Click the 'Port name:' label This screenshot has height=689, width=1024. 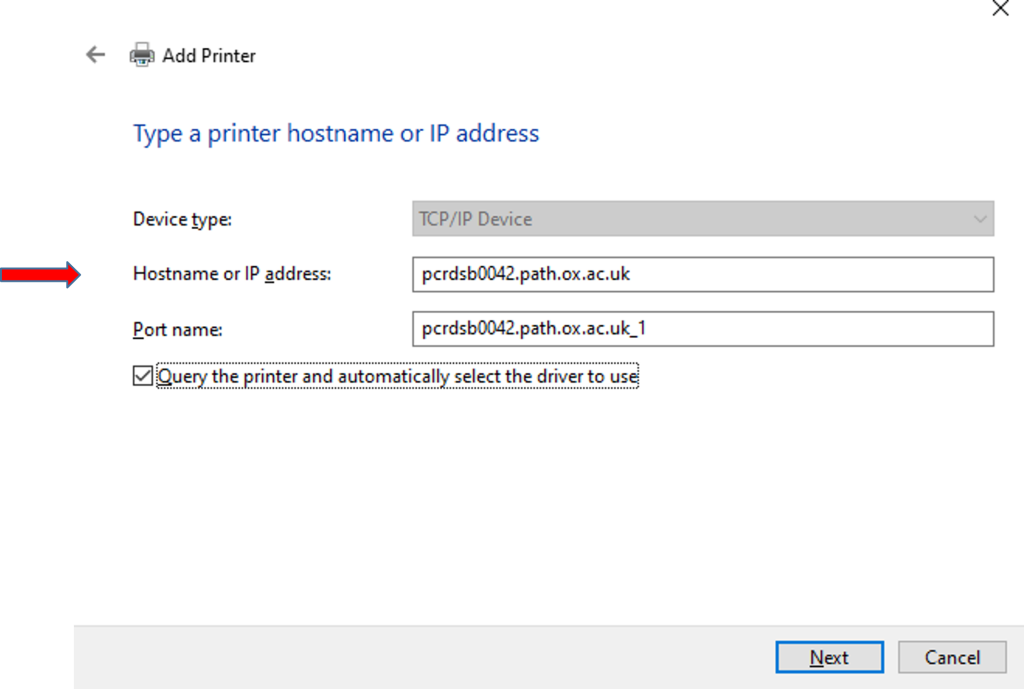(x=178, y=329)
